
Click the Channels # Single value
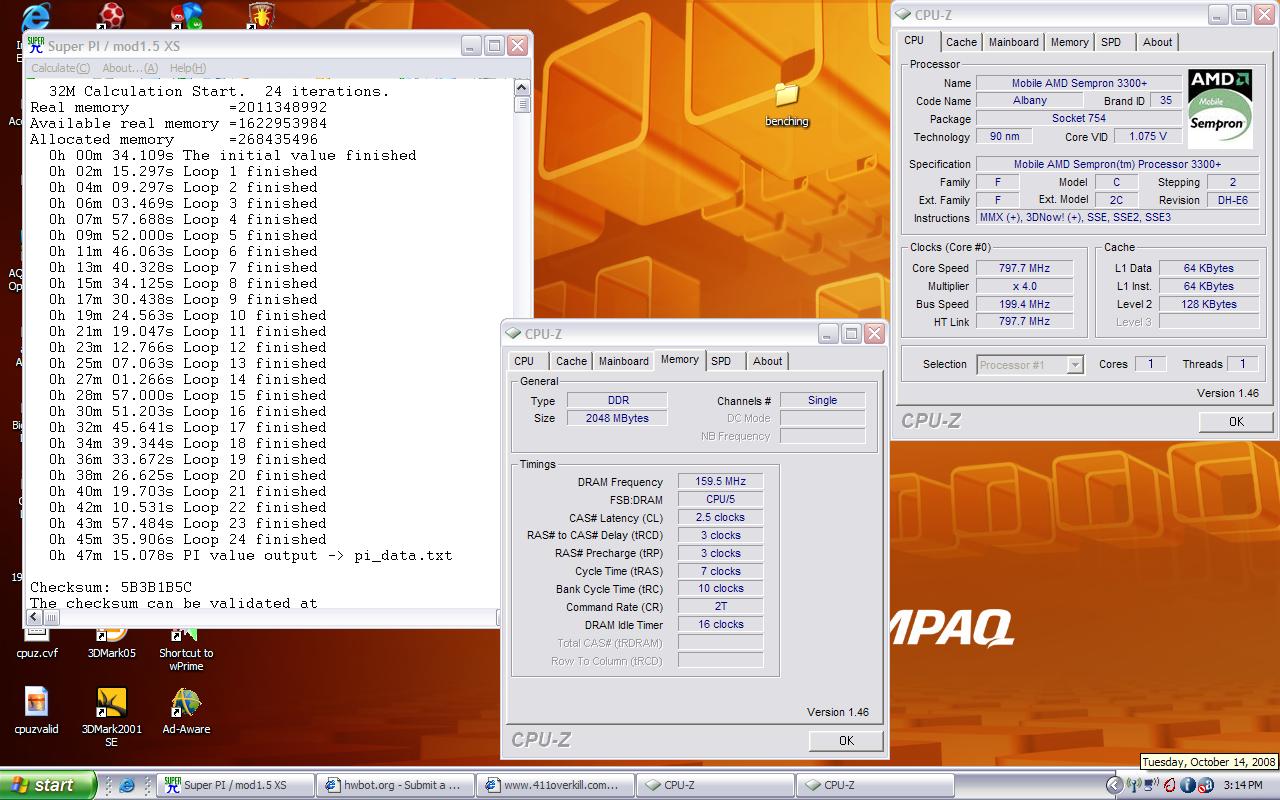click(822, 400)
